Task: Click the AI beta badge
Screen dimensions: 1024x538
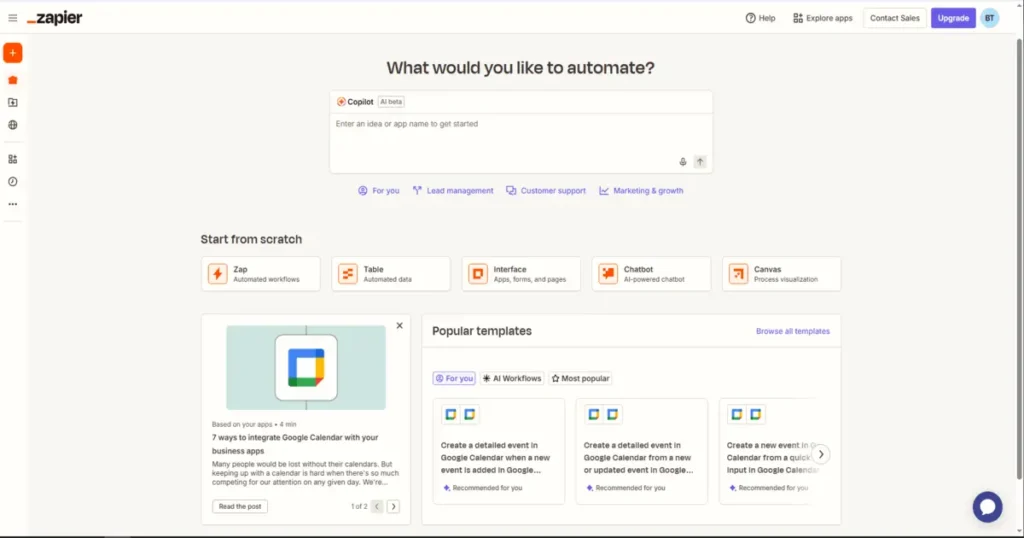Action: tap(391, 102)
